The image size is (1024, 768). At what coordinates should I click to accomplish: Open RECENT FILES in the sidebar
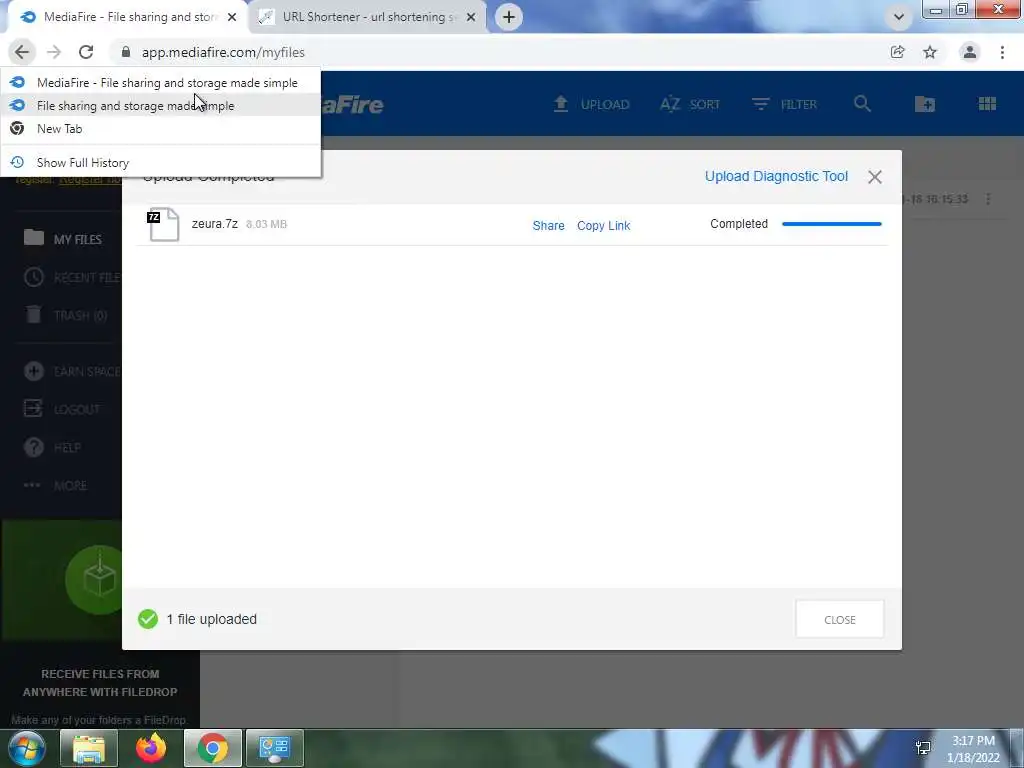coord(72,278)
